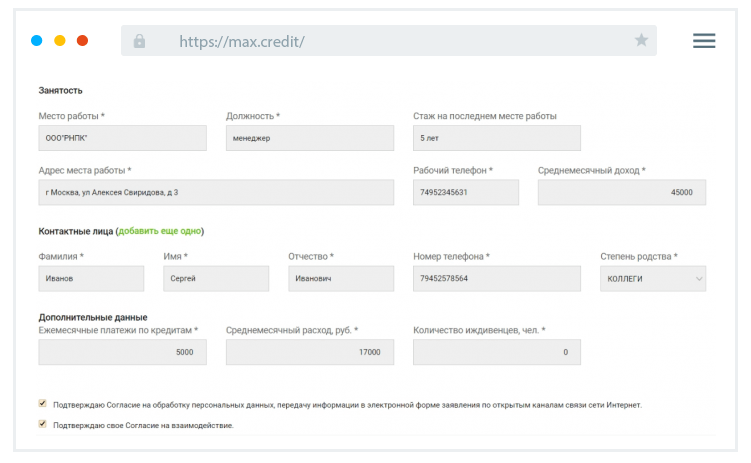Select the Номер телефона contact field
The height and width of the screenshot is (463, 751).
tap(497, 278)
